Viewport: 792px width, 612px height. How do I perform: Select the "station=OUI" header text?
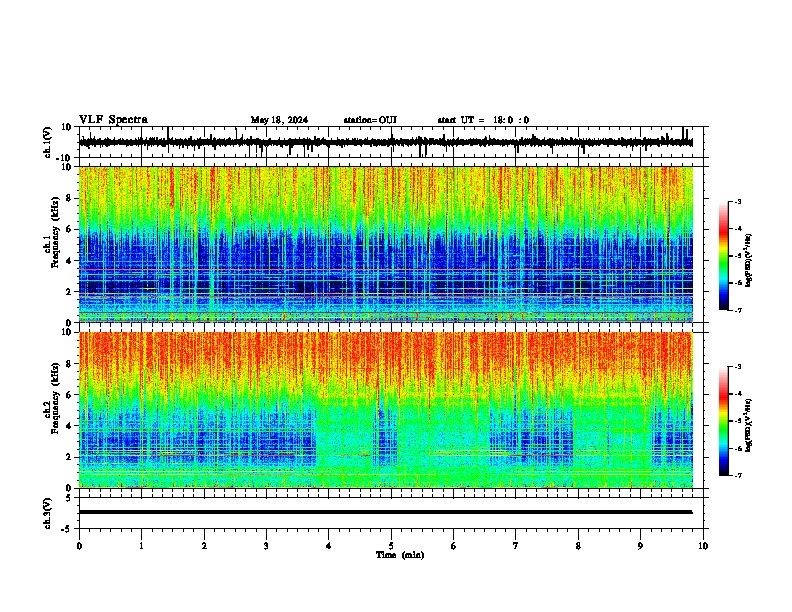pos(370,120)
